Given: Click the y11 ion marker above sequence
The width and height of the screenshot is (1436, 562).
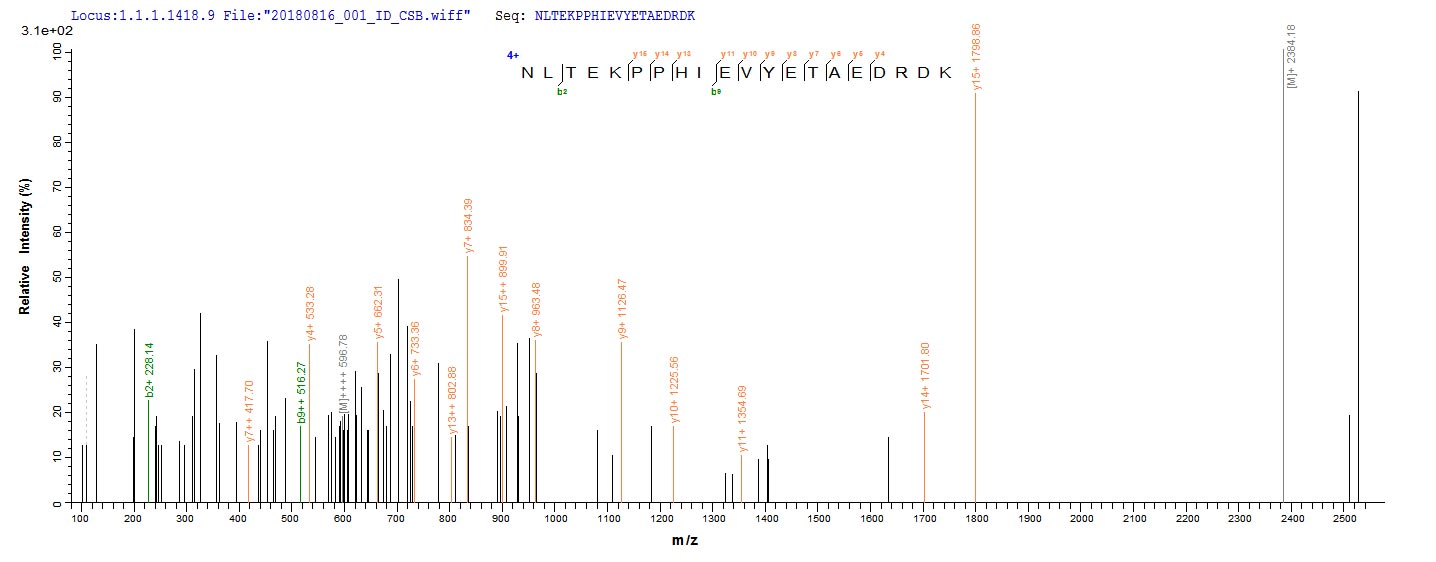Looking at the screenshot, I should coord(728,54).
